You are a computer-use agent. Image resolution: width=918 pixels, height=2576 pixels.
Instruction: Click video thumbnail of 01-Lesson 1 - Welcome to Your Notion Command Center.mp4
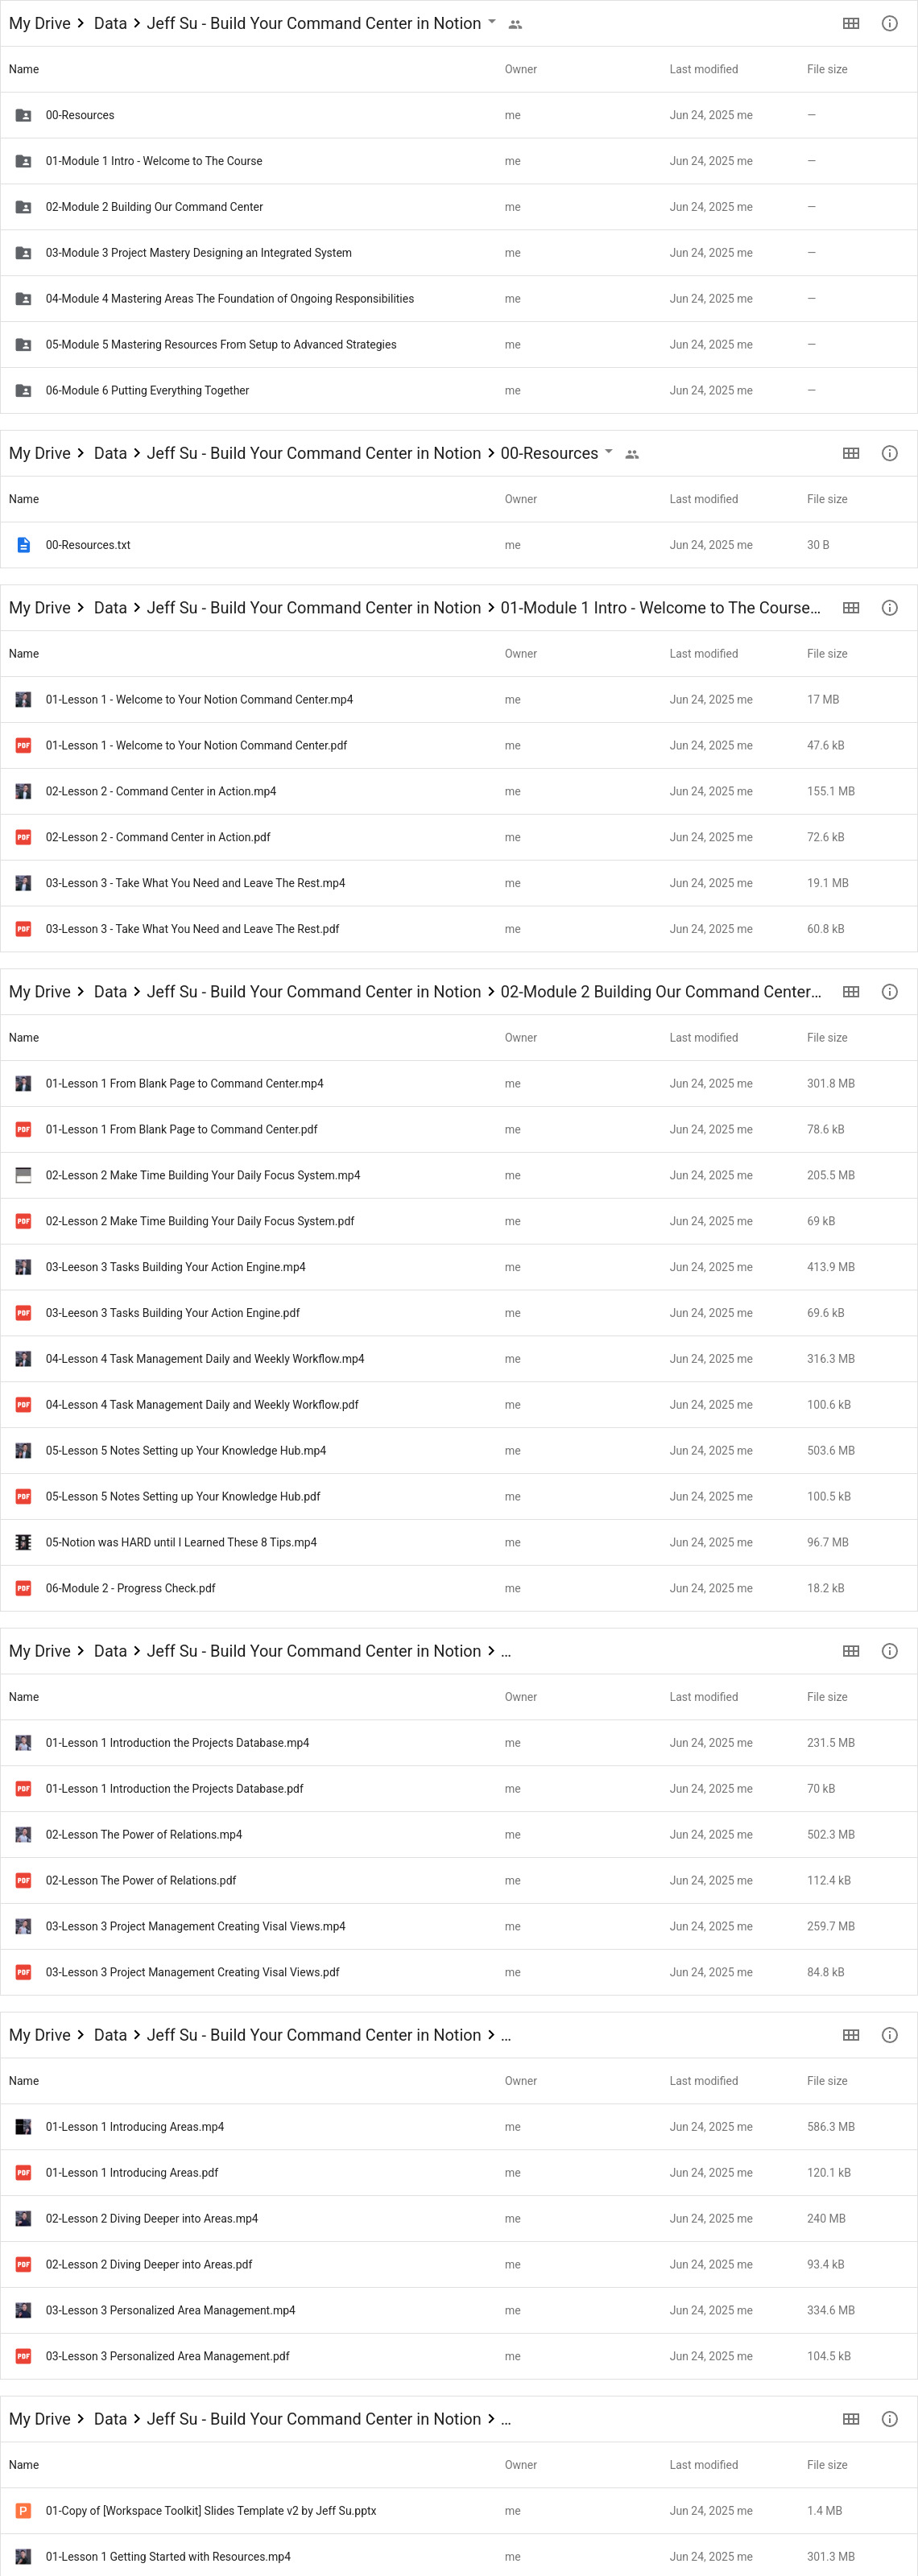click(x=23, y=700)
